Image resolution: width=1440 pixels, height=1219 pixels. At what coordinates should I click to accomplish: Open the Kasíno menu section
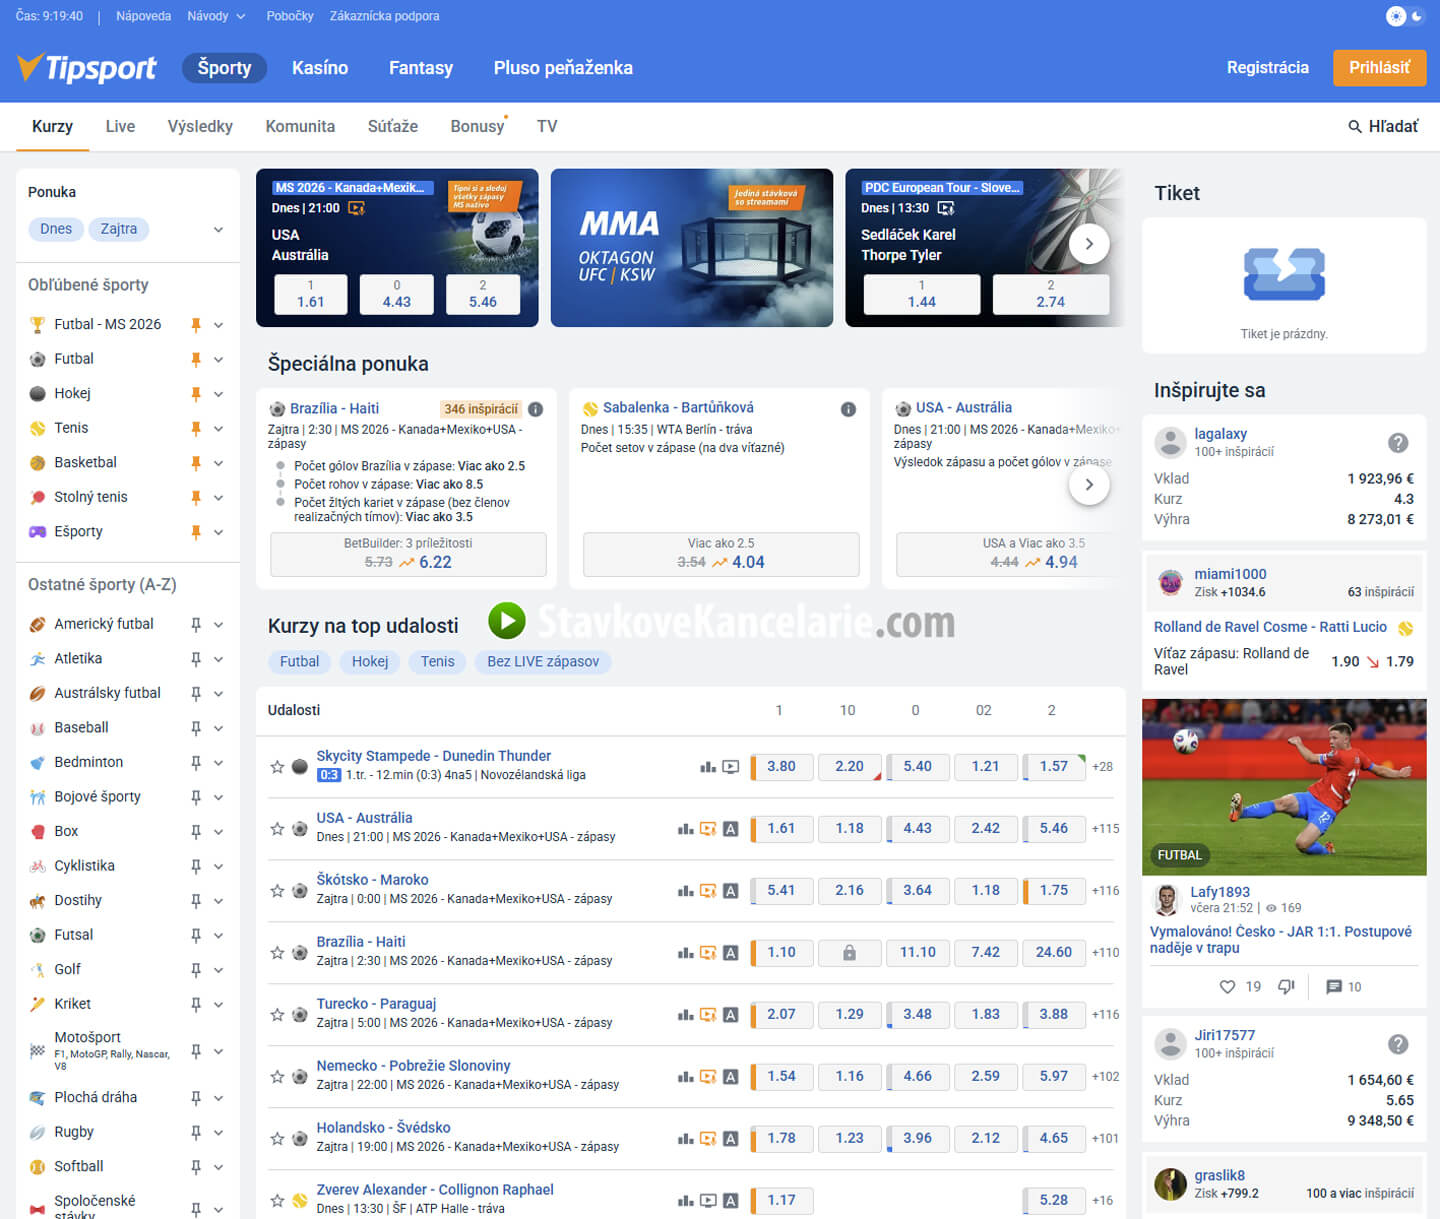tap(320, 68)
